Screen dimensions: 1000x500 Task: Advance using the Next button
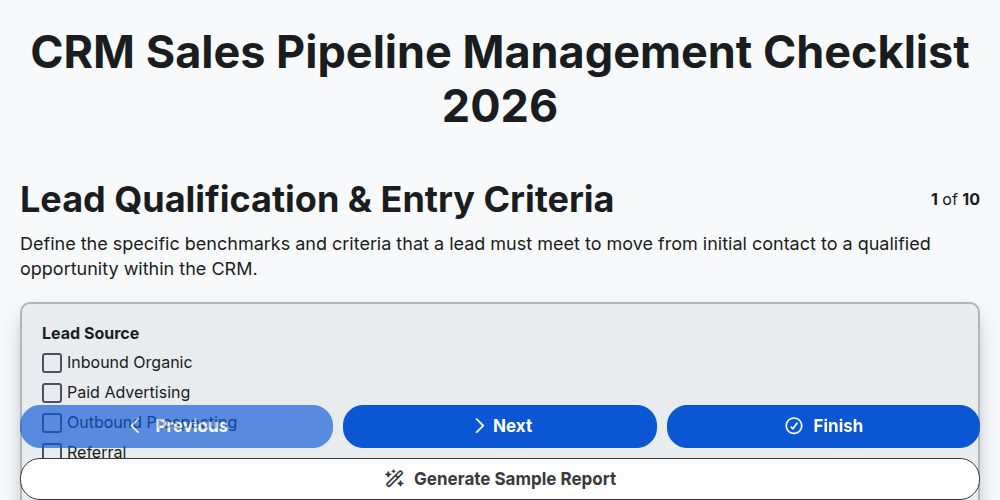click(x=500, y=426)
